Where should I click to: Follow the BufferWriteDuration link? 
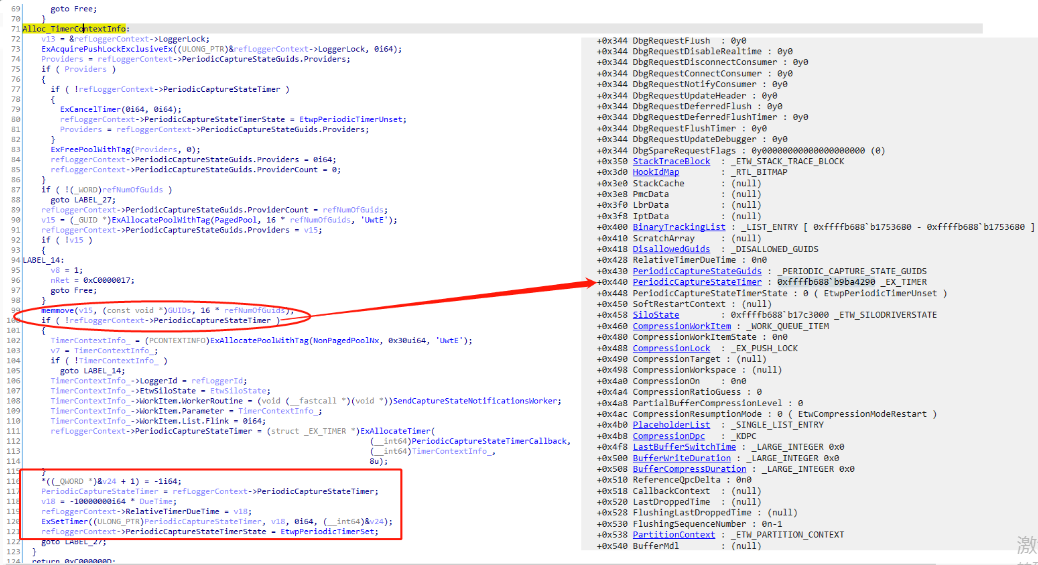(681, 458)
